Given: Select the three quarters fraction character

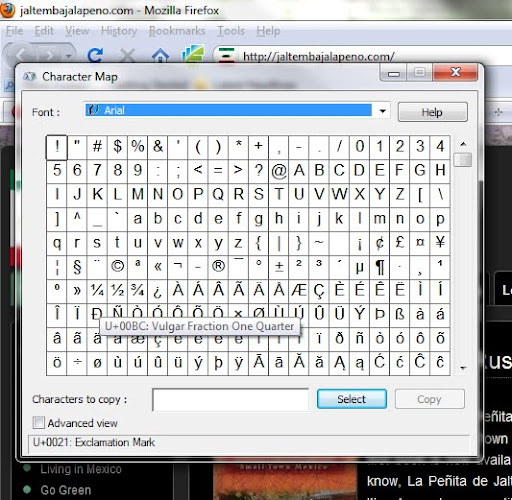Looking at the screenshot, I should click(x=138, y=291).
